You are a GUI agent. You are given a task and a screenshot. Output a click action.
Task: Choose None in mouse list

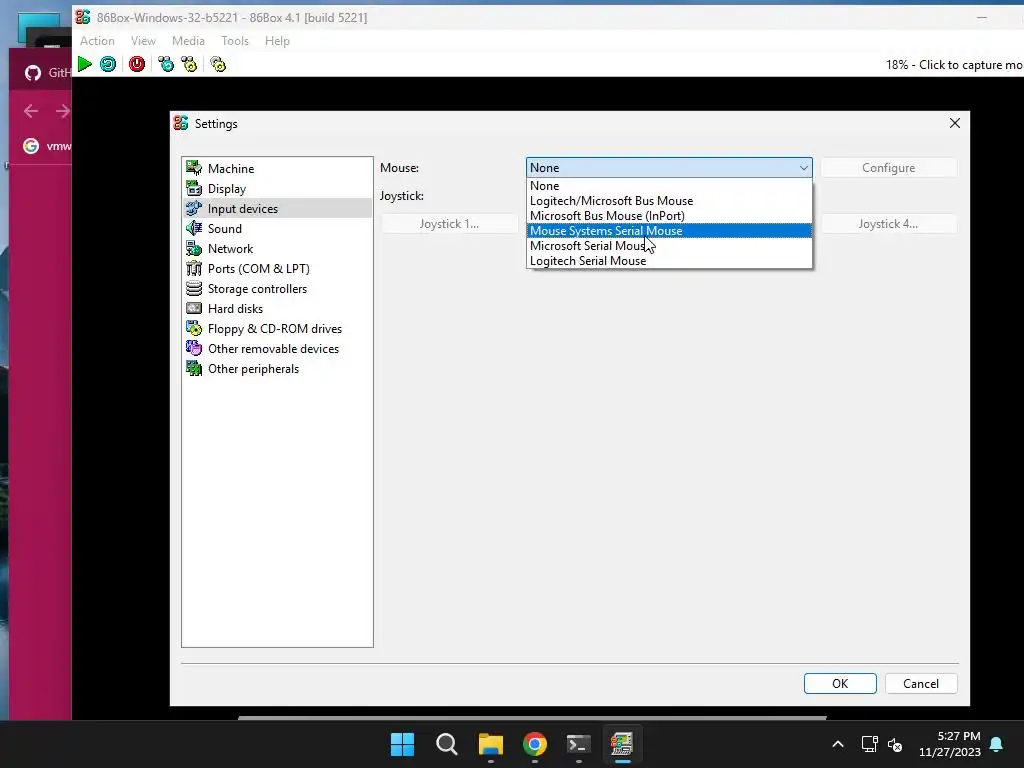pos(669,185)
